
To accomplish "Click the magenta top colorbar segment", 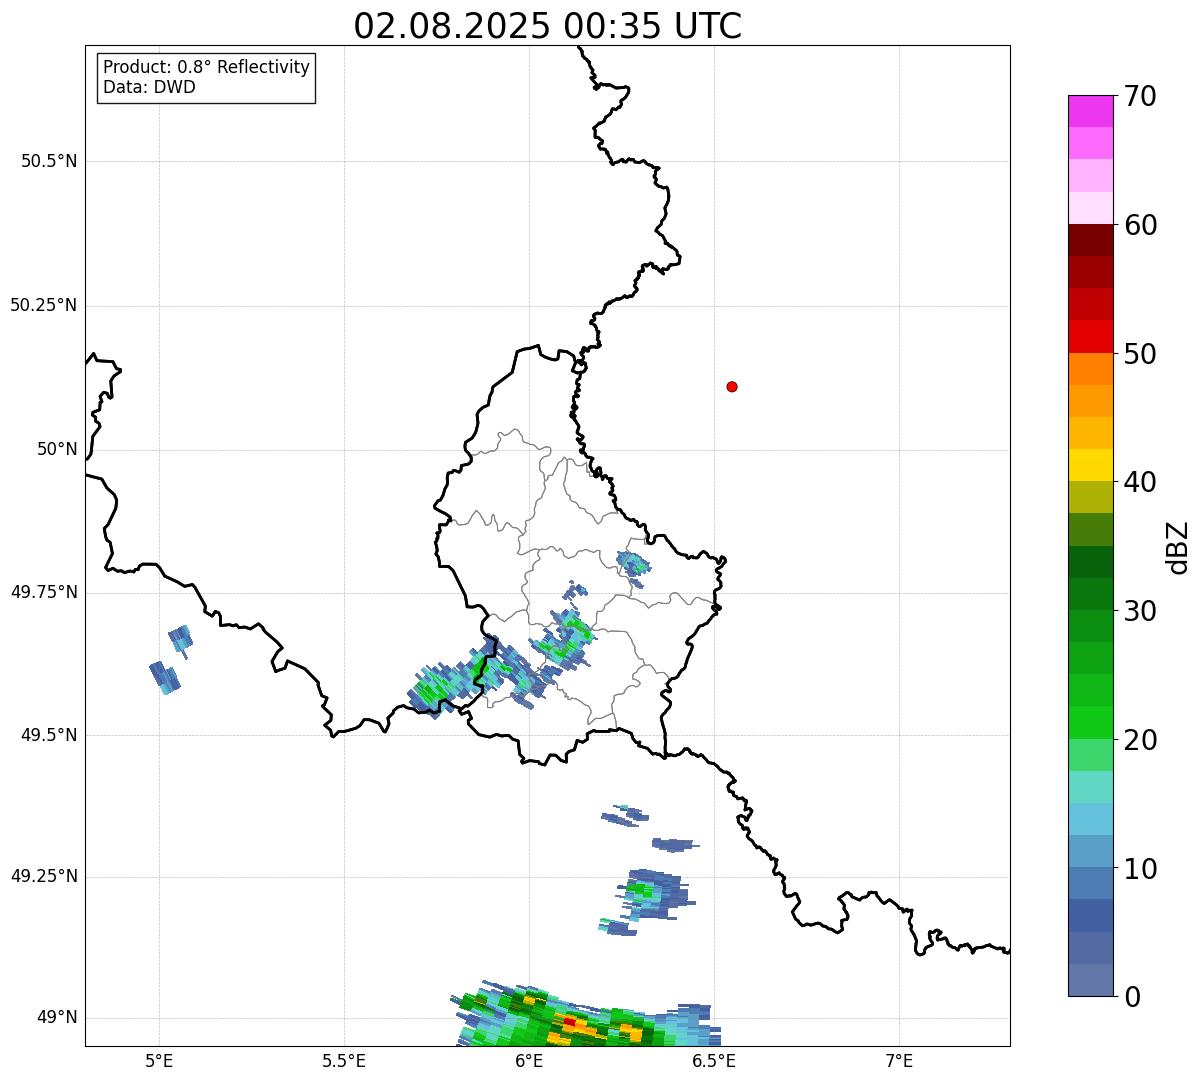I will [1090, 111].
